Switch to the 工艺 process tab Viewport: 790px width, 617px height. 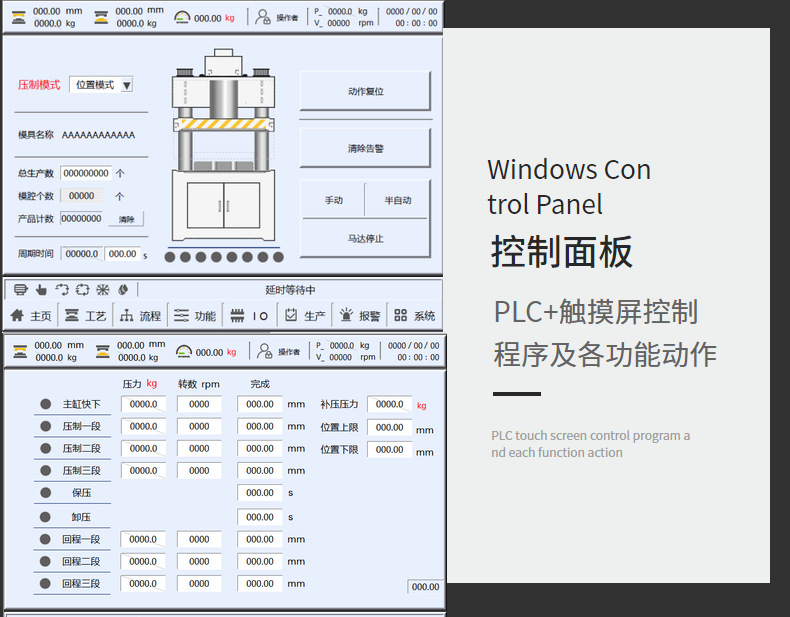click(x=86, y=316)
